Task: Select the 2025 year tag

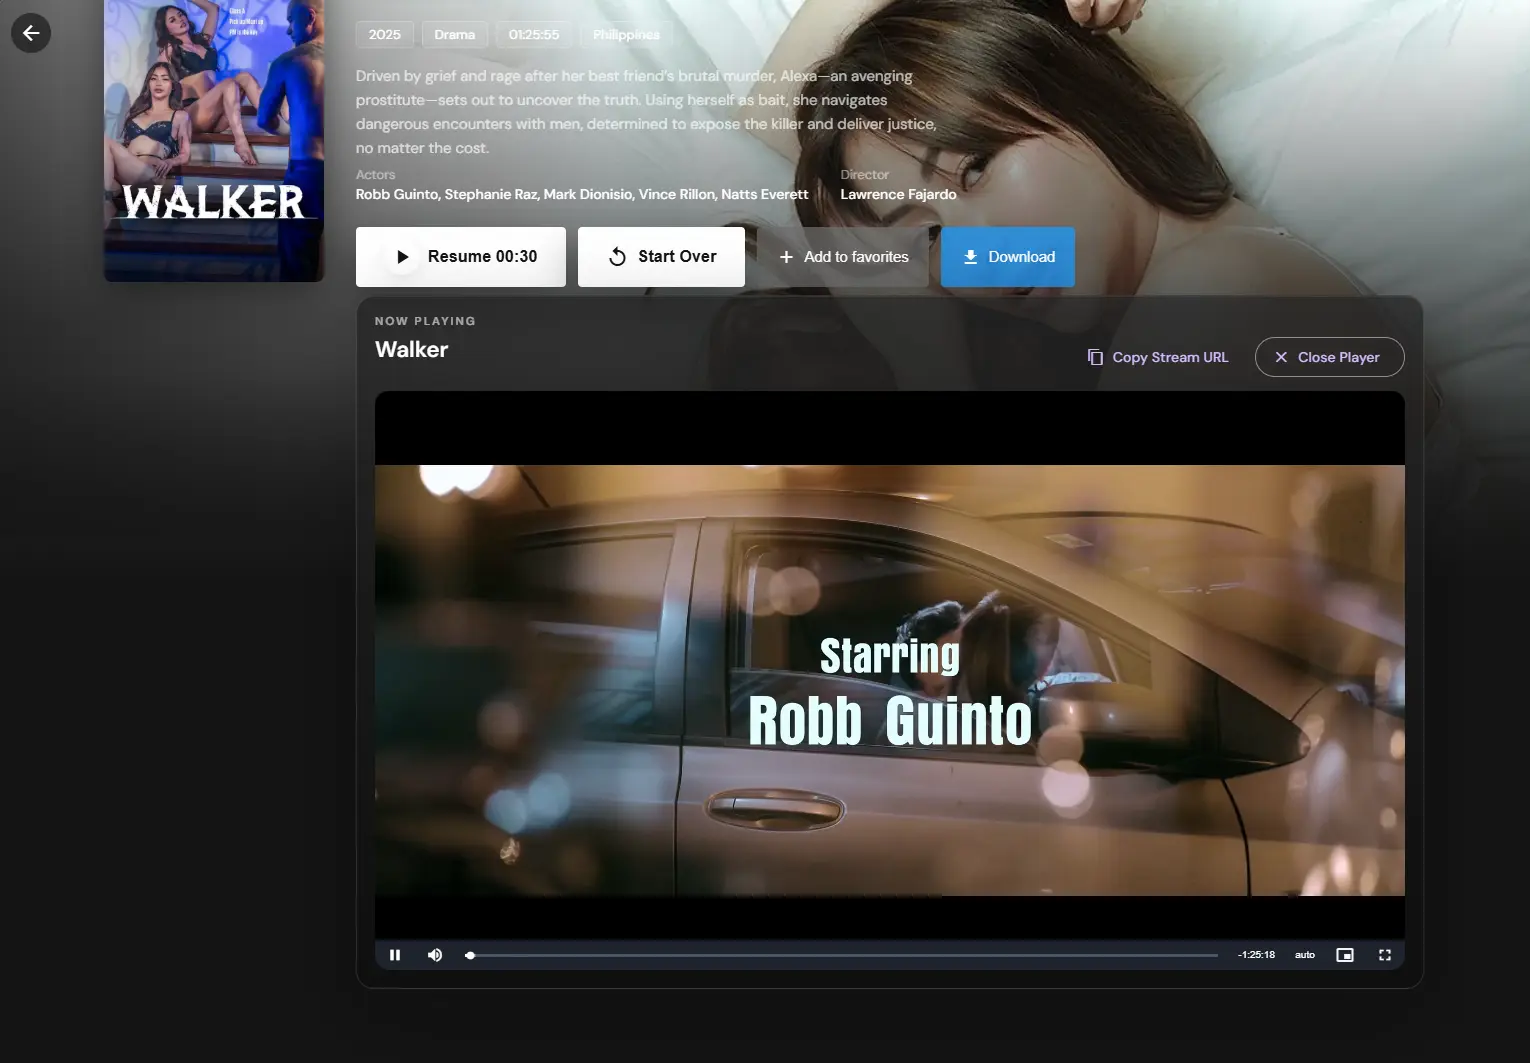Action: click(384, 34)
